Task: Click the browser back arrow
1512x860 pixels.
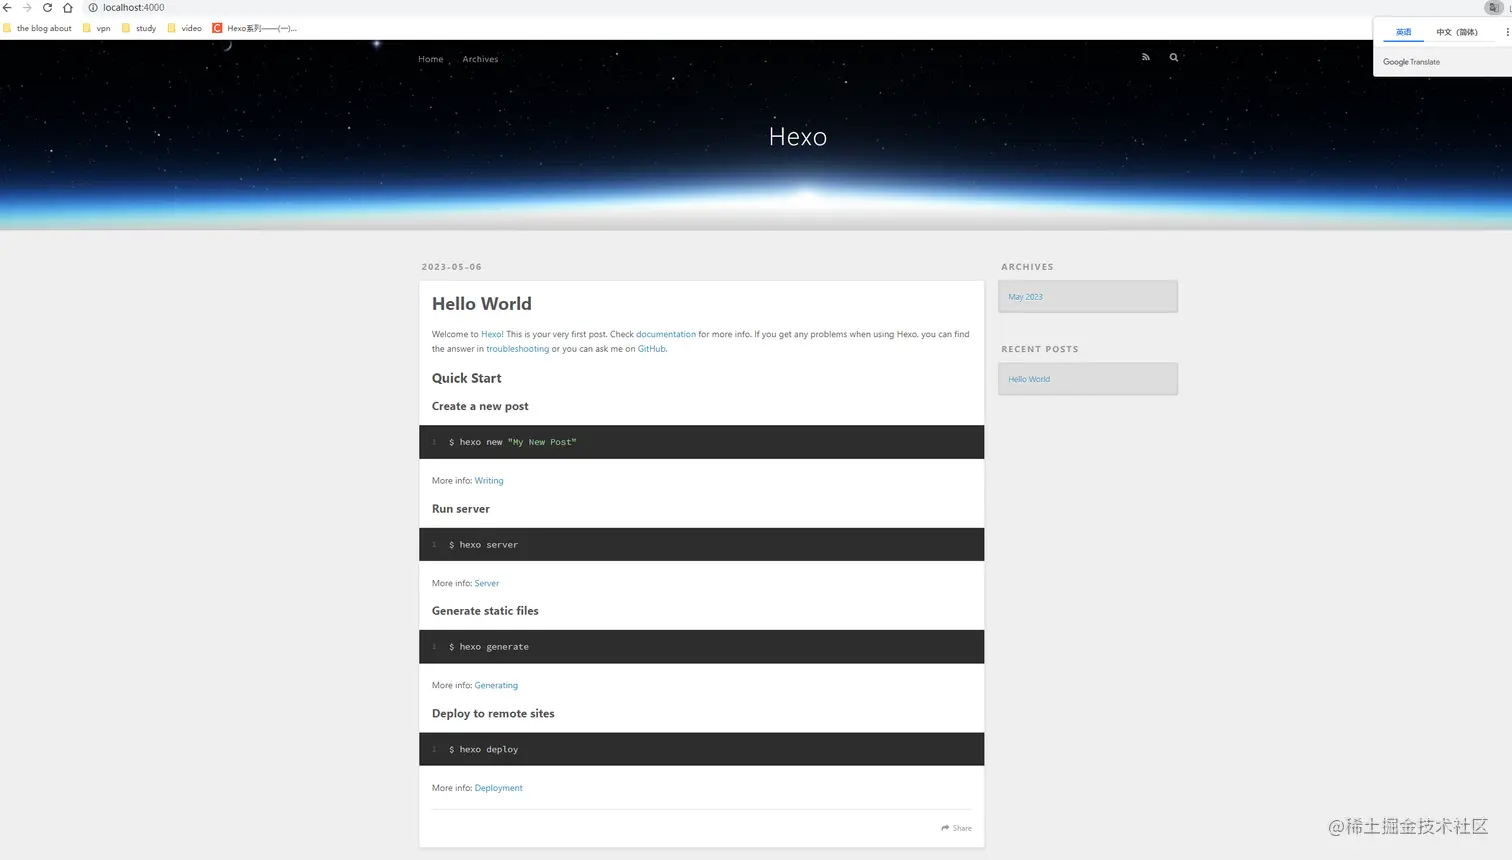Action: pyautogui.click(x=7, y=7)
